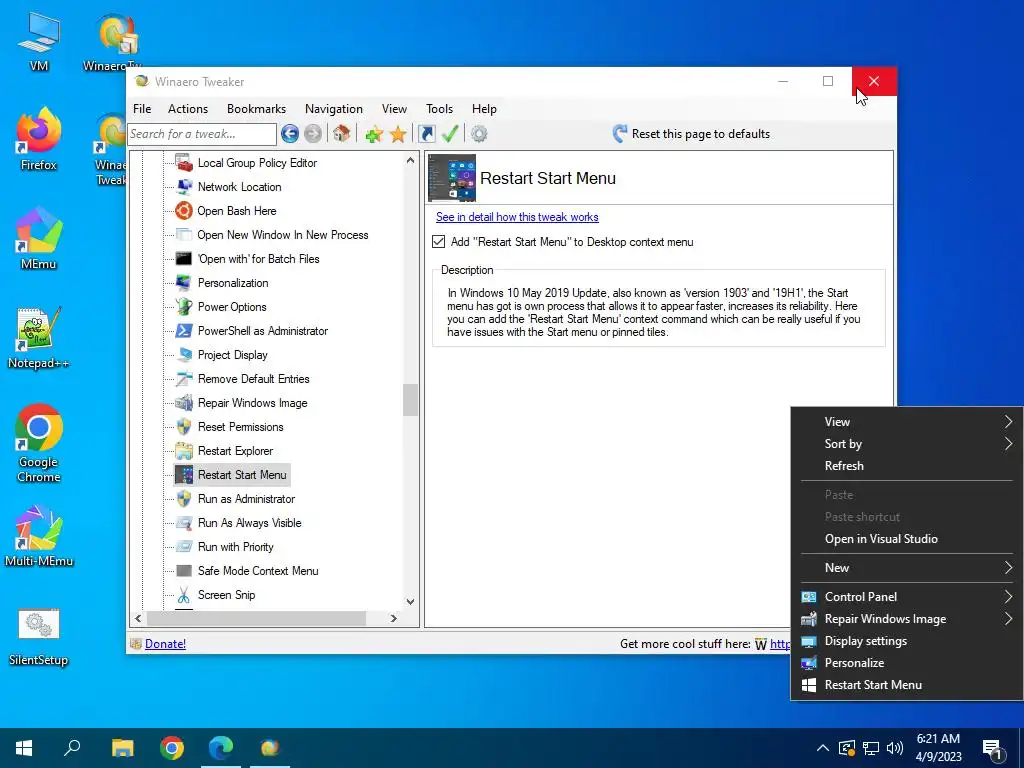Click the Local Group Policy Editor icon

coord(184,163)
